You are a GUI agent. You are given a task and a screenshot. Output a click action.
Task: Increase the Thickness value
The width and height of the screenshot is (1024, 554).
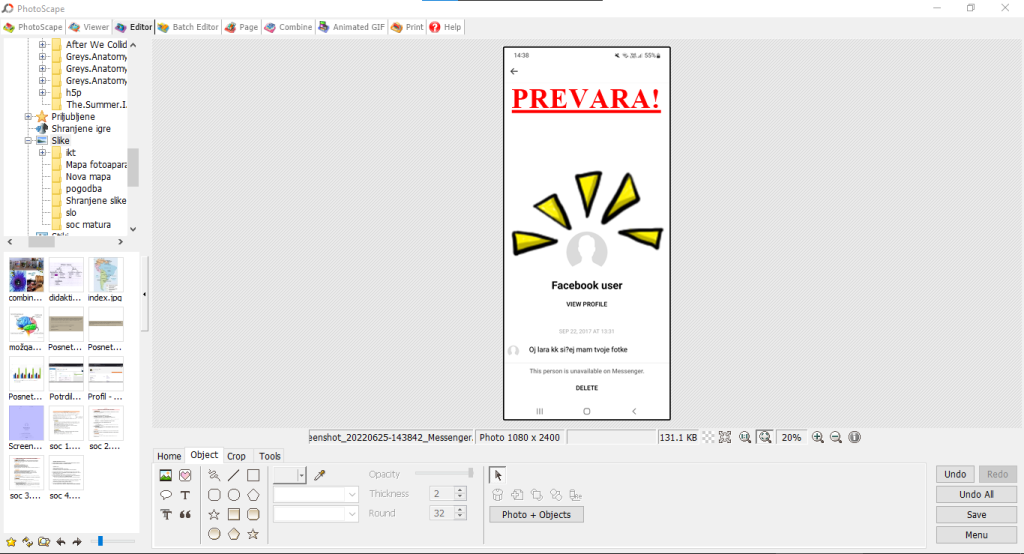(x=460, y=490)
